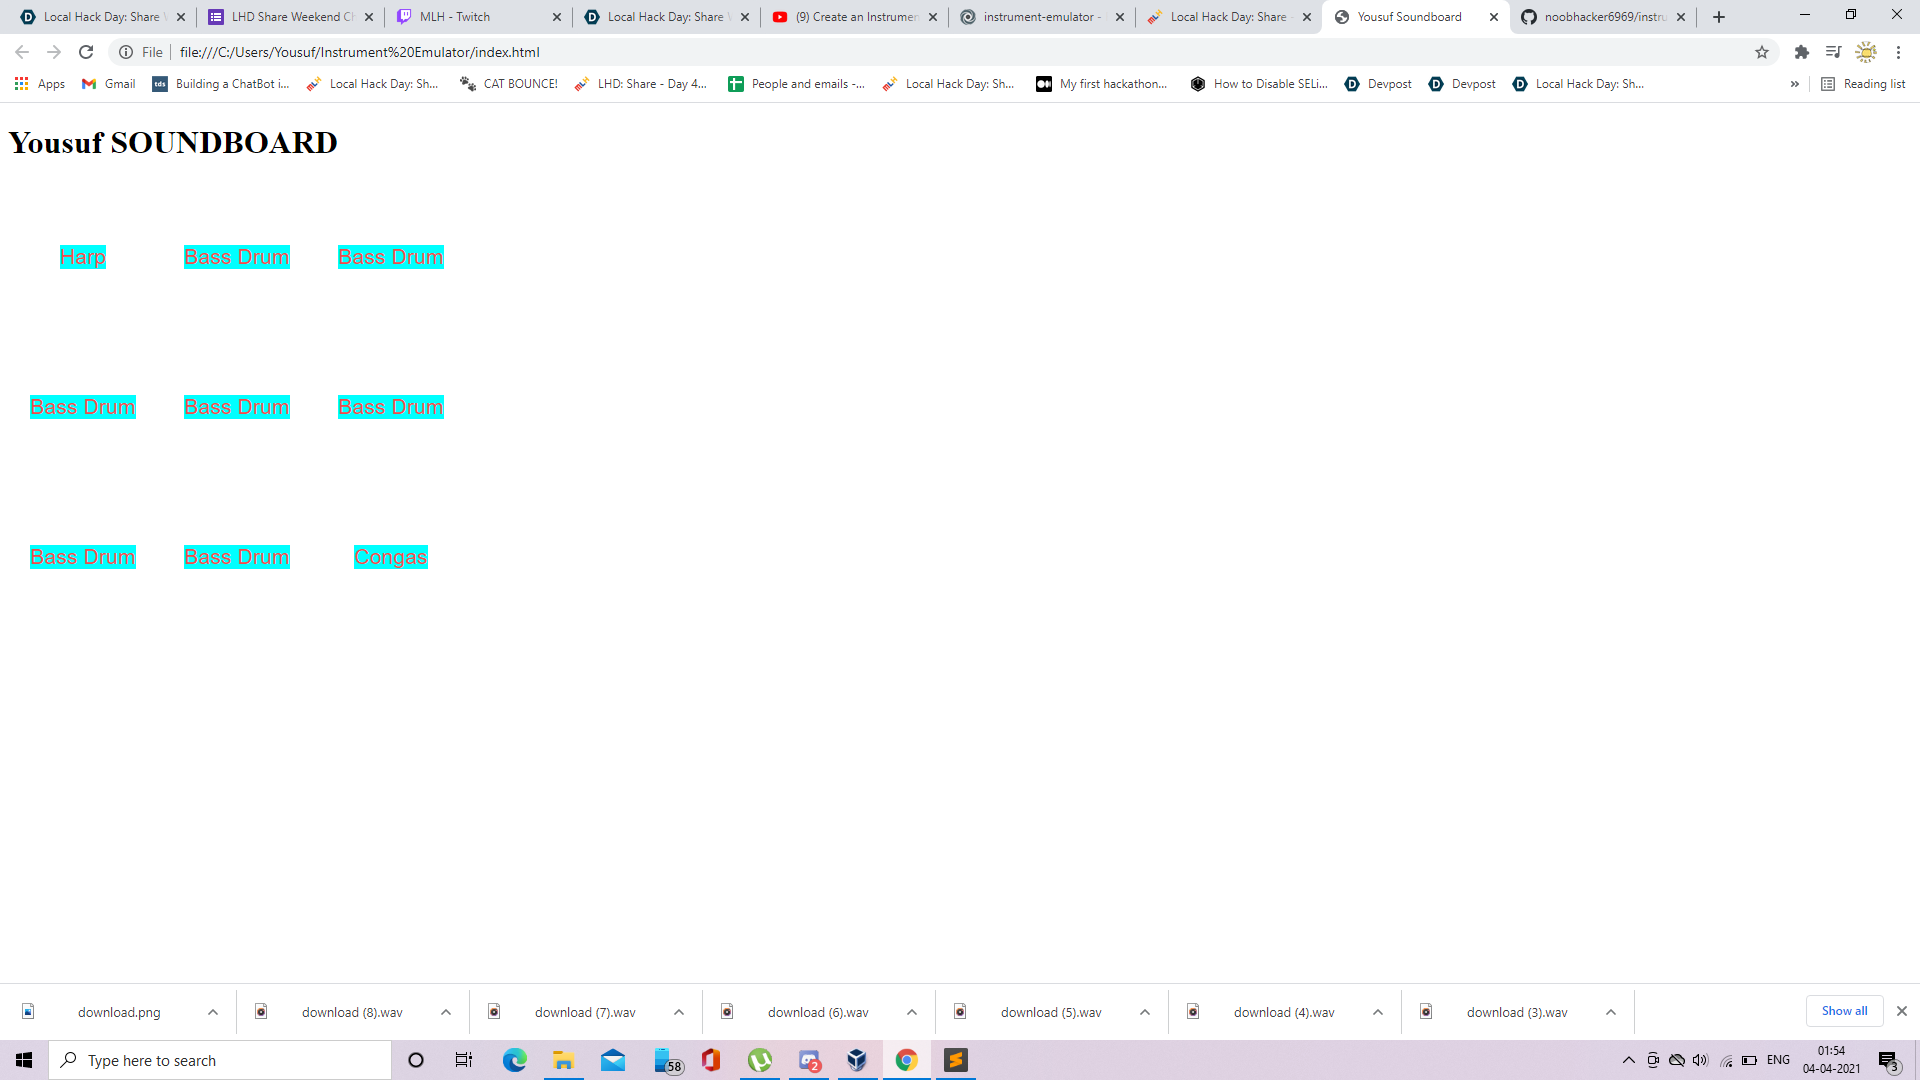The height and width of the screenshot is (1080, 1920).
Task: Open the media control icon in toolbar
Action: click(1833, 52)
